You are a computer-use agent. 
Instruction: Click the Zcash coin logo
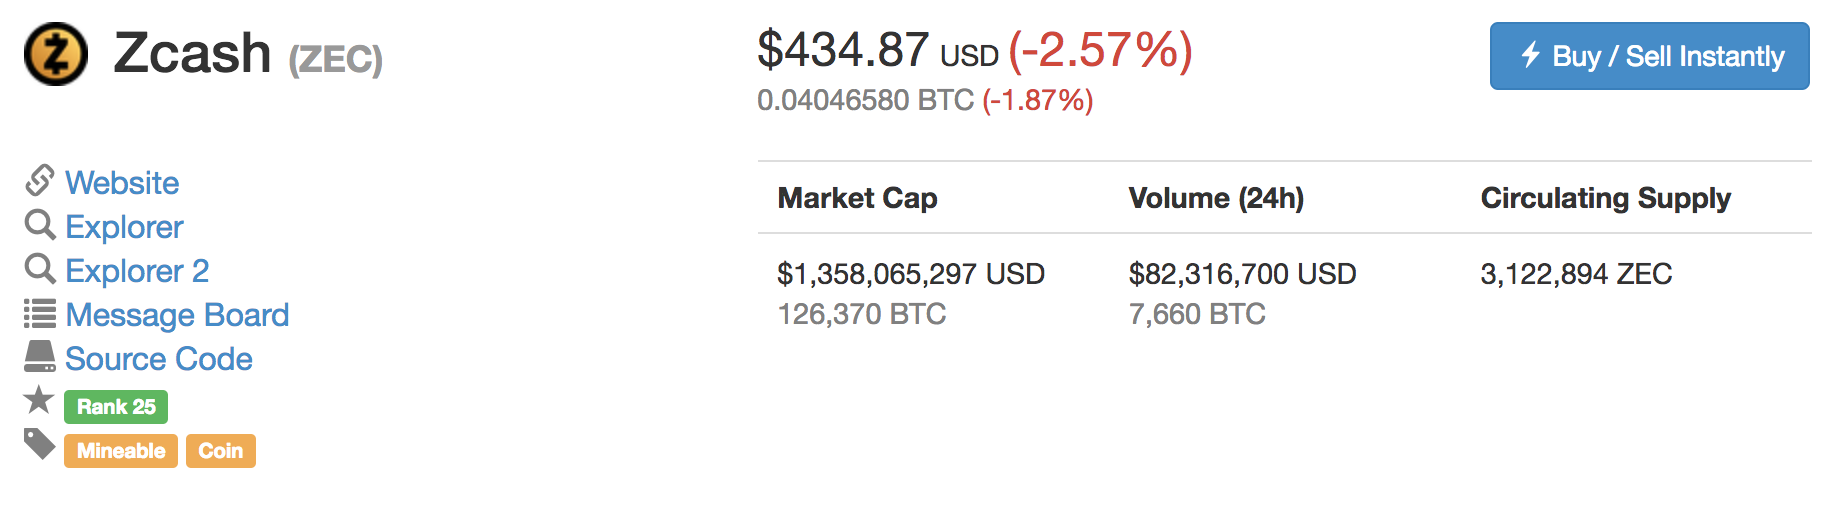coord(56,54)
